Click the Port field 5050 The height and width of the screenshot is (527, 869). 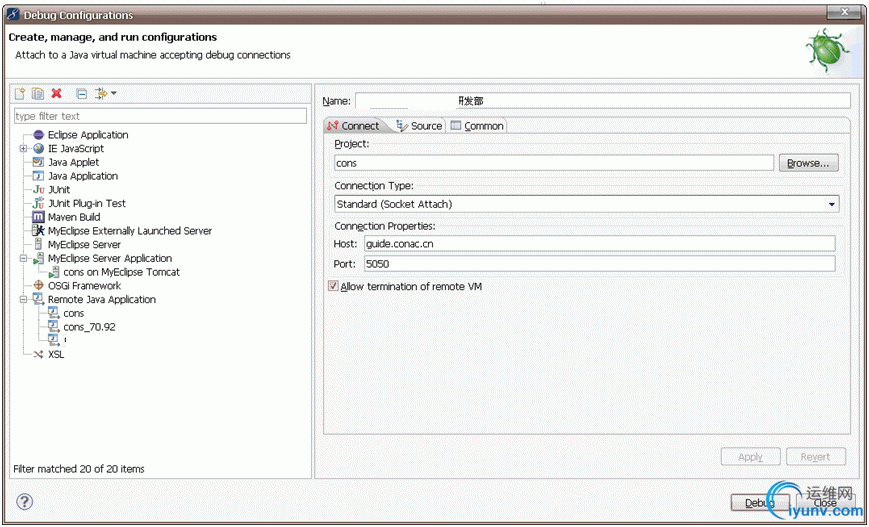(x=599, y=264)
